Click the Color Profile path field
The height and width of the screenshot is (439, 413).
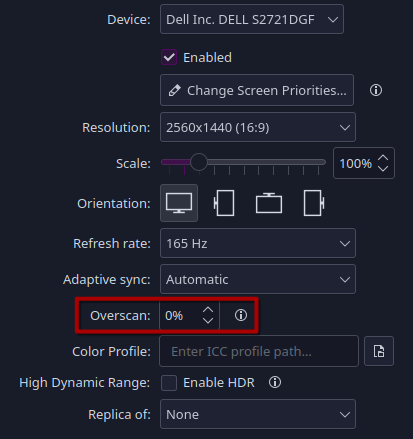coord(259,351)
